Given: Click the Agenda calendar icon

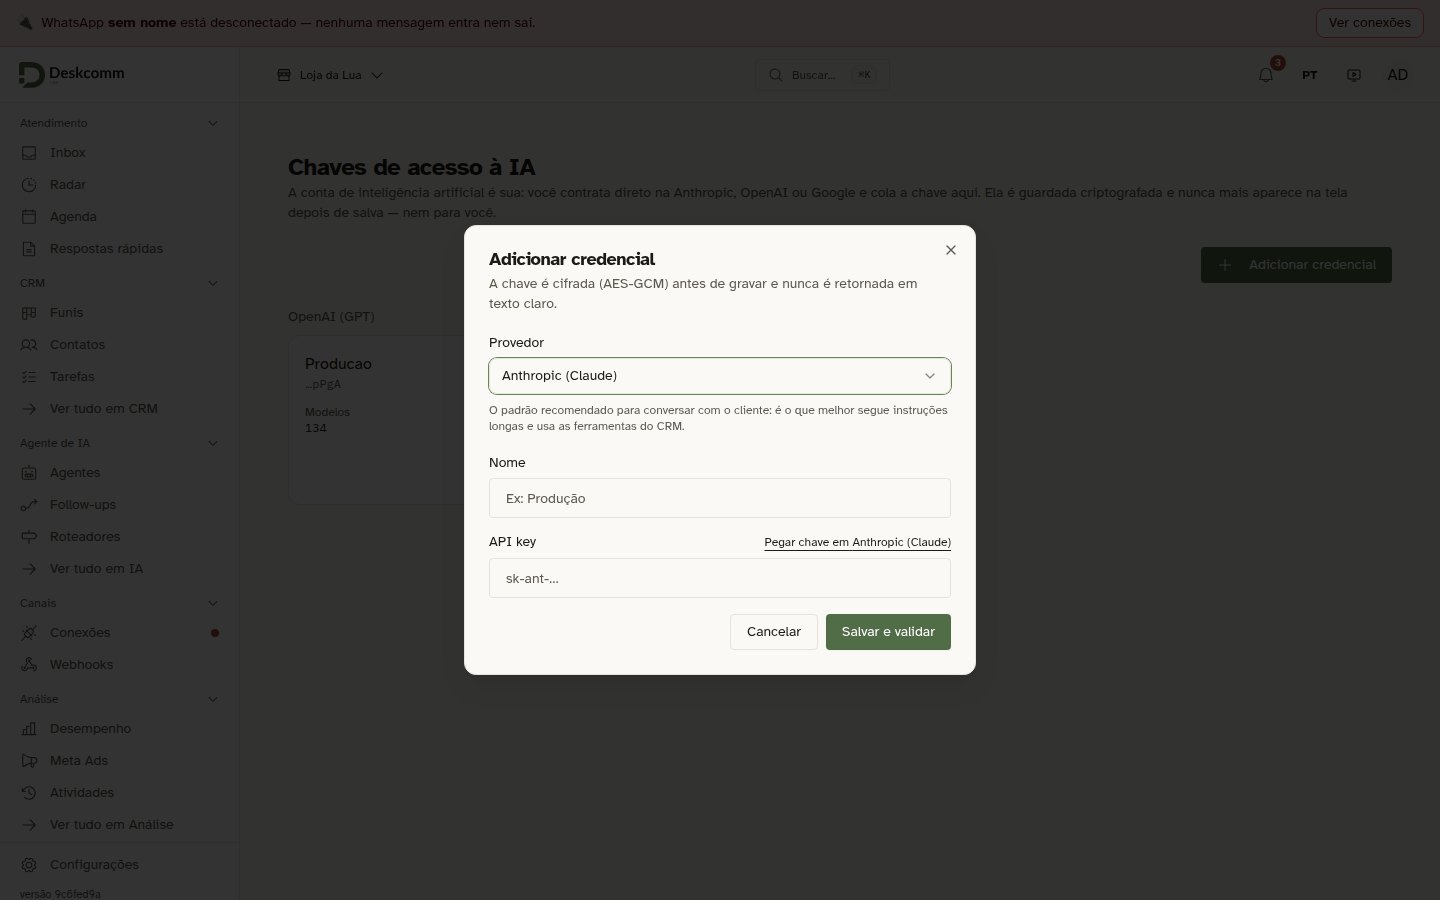Looking at the screenshot, I should [29, 217].
